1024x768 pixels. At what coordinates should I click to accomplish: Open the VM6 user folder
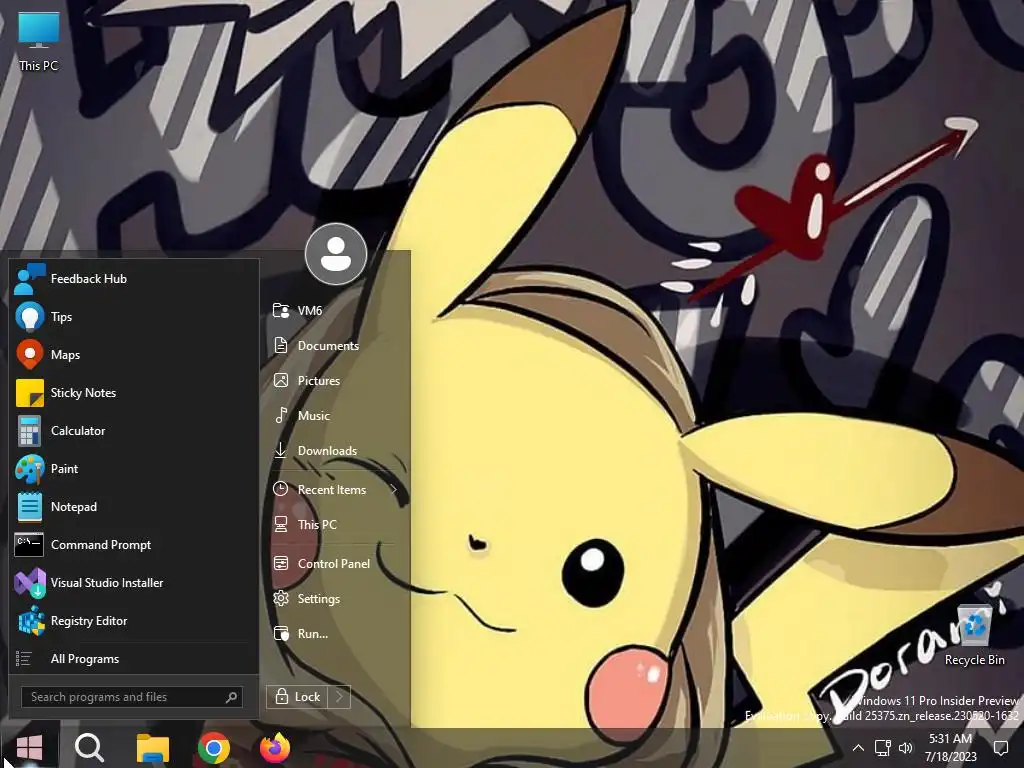pos(336,311)
